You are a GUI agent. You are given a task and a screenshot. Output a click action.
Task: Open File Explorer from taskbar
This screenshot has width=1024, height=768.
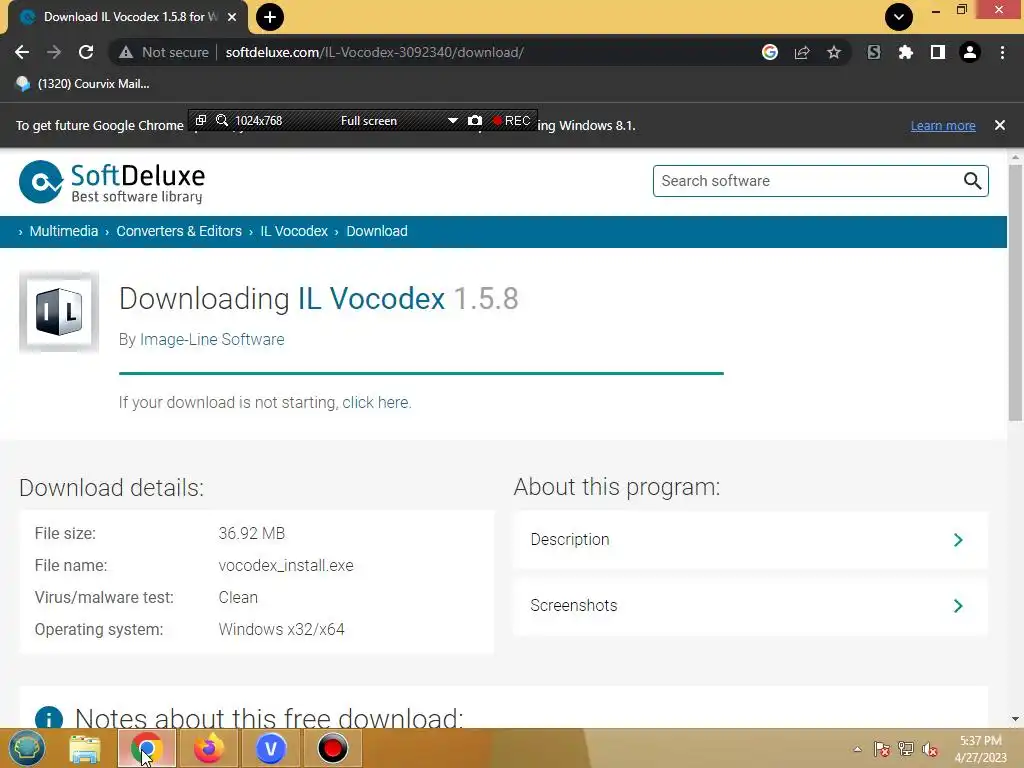coord(85,748)
